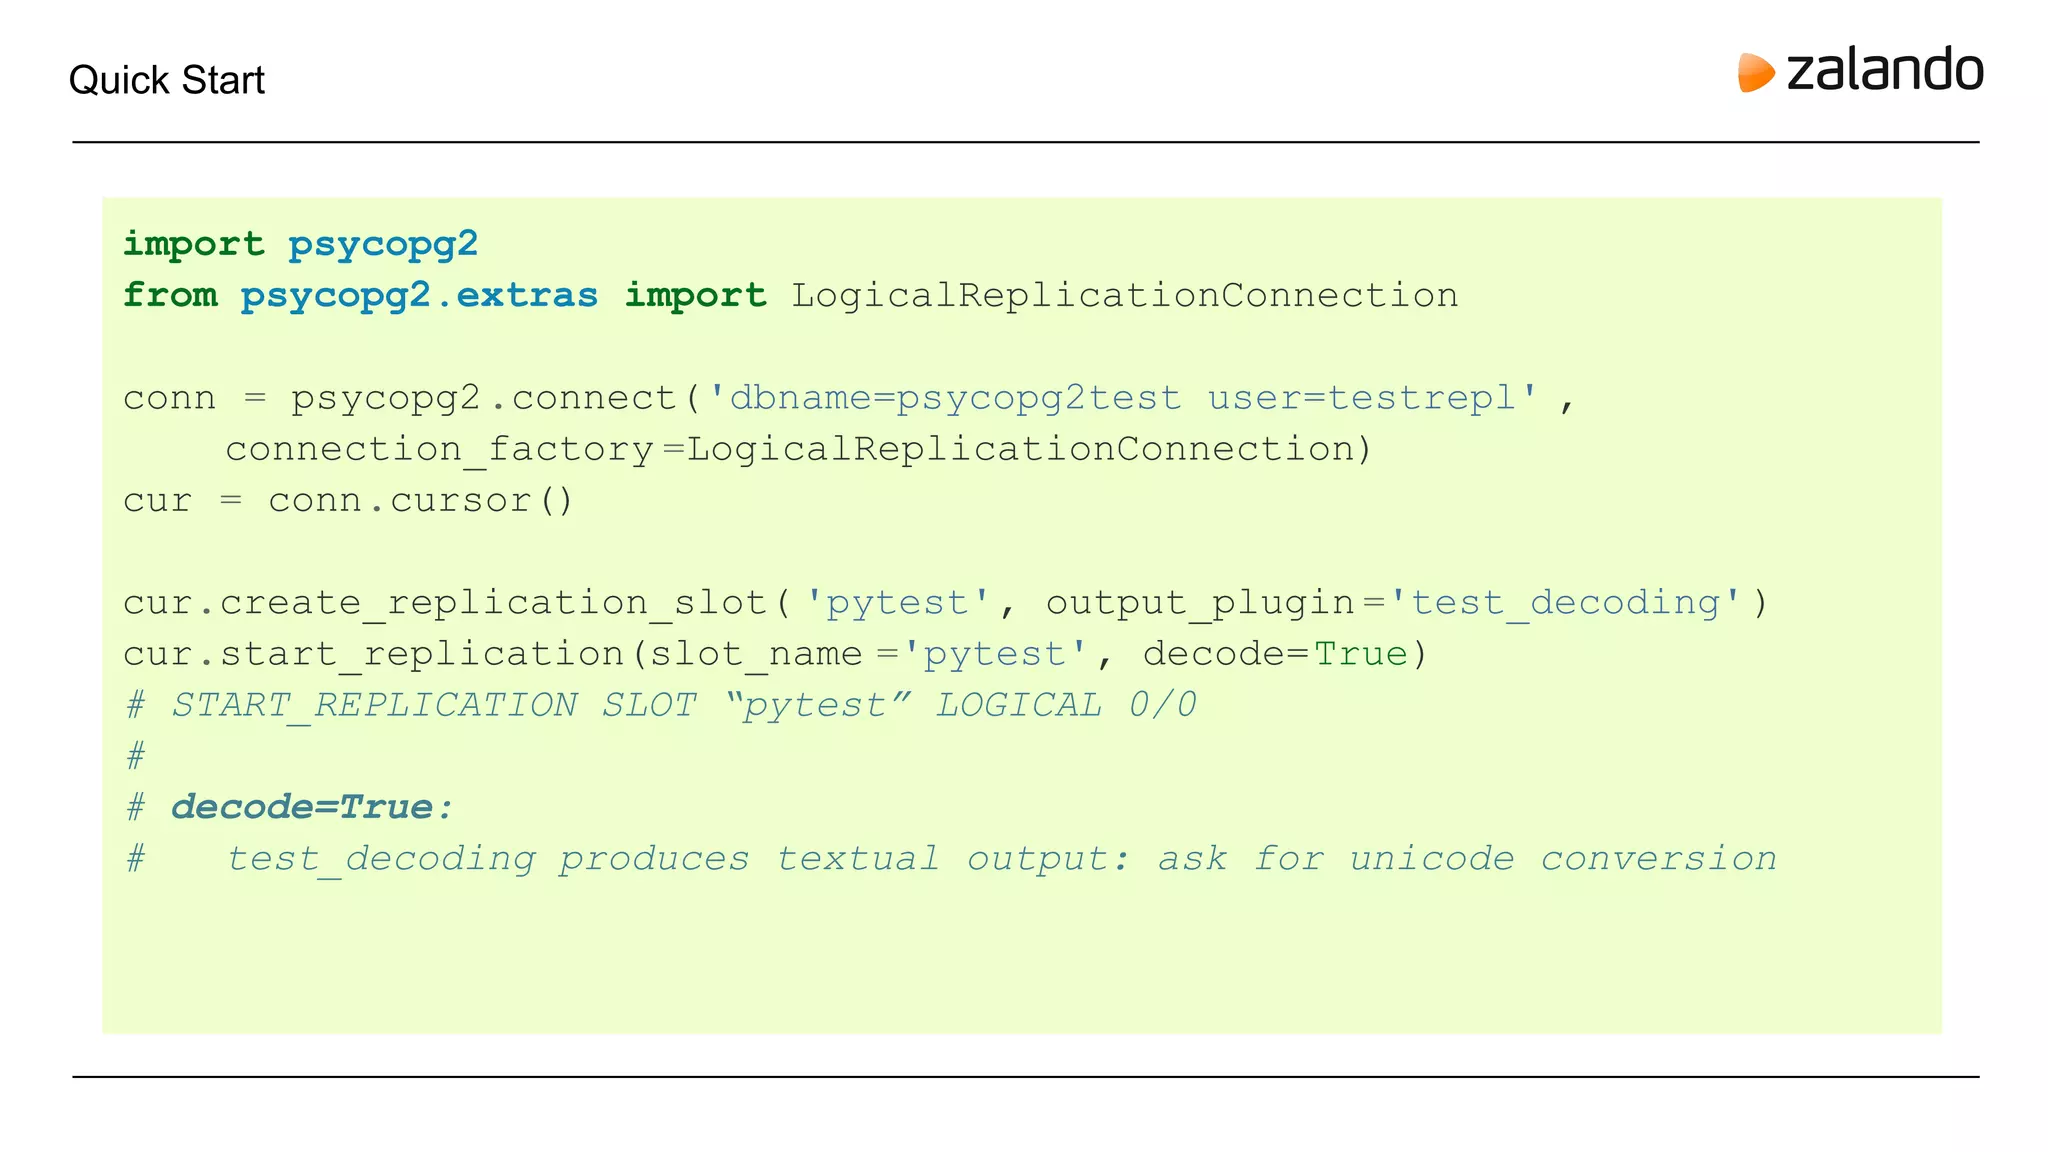
Task: Click the zalando wordmark text
Action: pos(1885,70)
